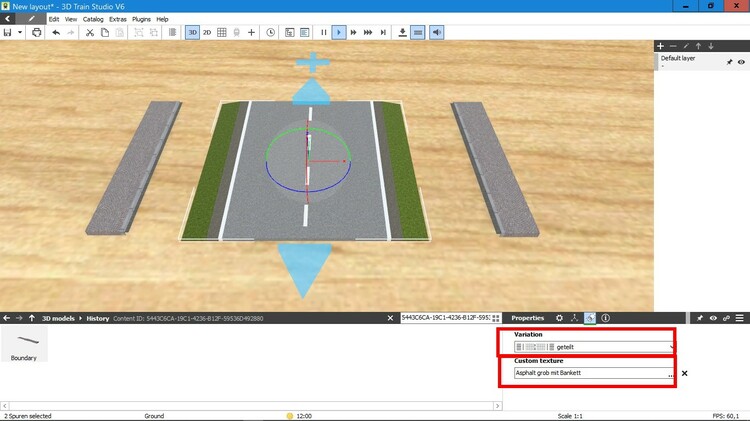Viewport: 750px width, 421px height.
Task: Open the Catalog menu
Action: [x=93, y=19]
